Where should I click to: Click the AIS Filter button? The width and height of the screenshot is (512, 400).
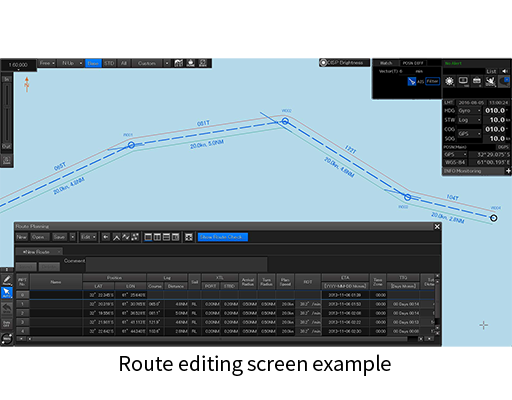click(x=432, y=81)
